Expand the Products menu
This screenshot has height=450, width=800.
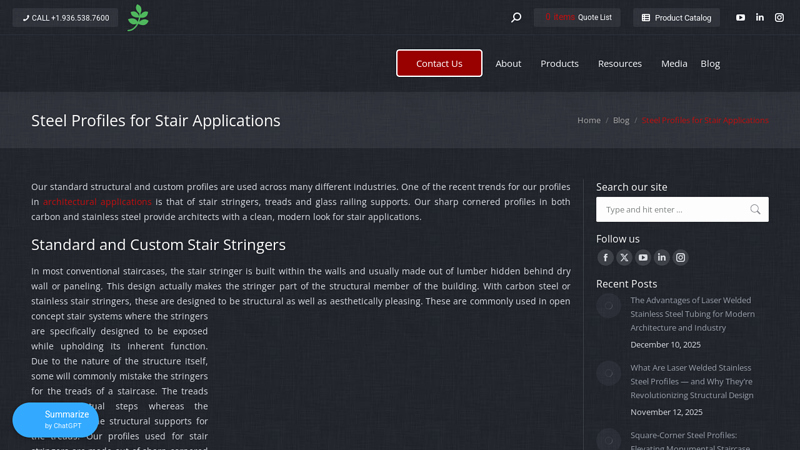click(x=559, y=63)
